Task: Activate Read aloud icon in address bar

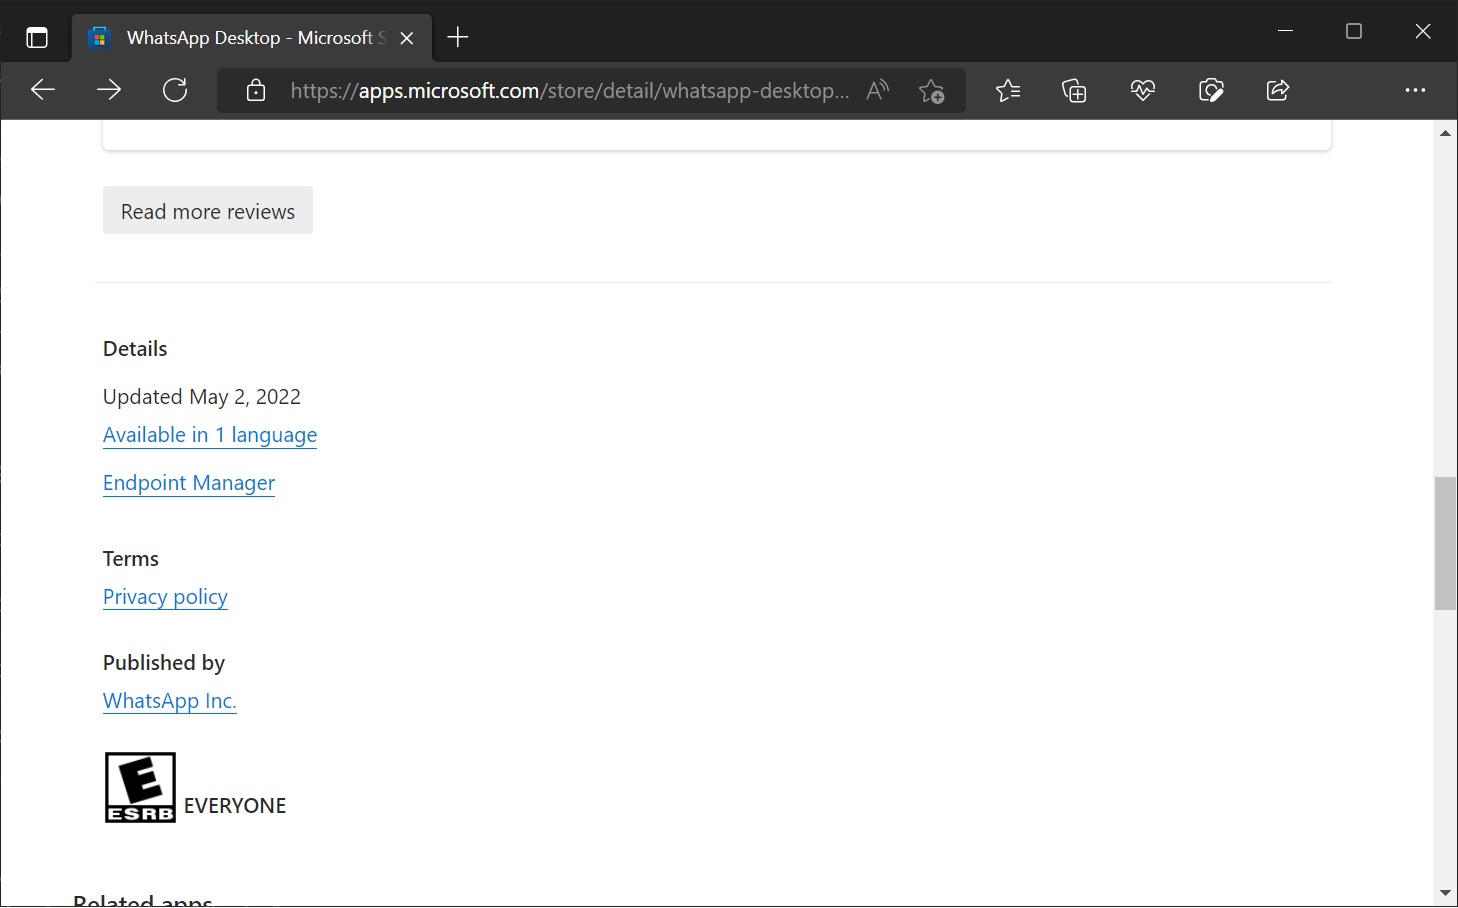Action: point(878,91)
